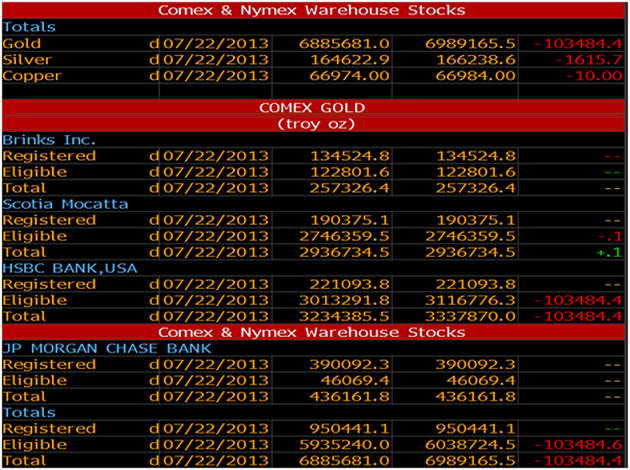The height and width of the screenshot is (470, 630).
Task: Select the Silver totals row label
Action: click(27, 59)
